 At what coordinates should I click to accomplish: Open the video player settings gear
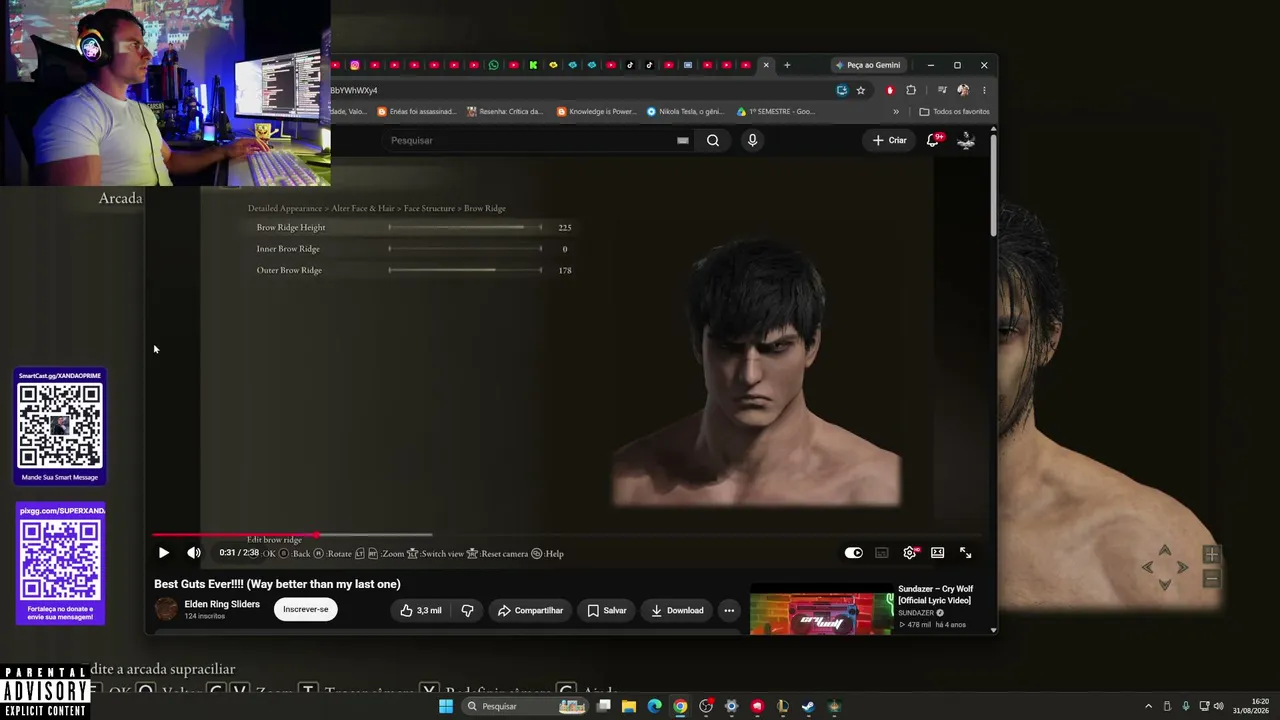click(x=909, y=553)
